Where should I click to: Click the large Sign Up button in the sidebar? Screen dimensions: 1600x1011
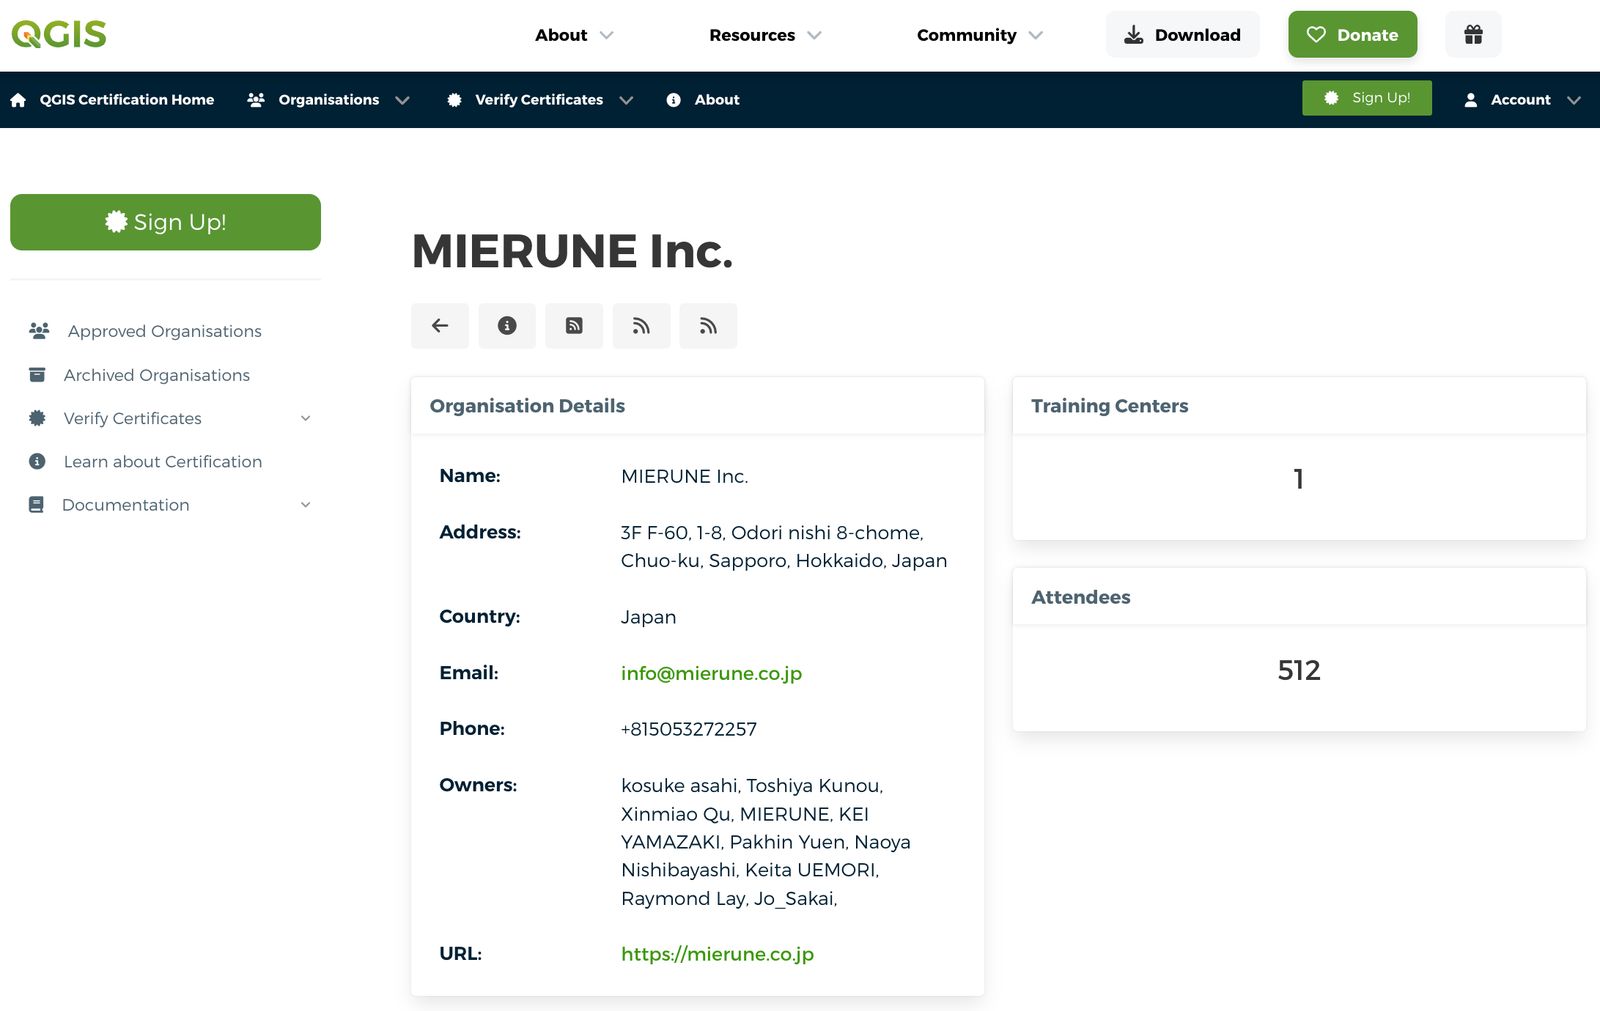tap(165, 222)
